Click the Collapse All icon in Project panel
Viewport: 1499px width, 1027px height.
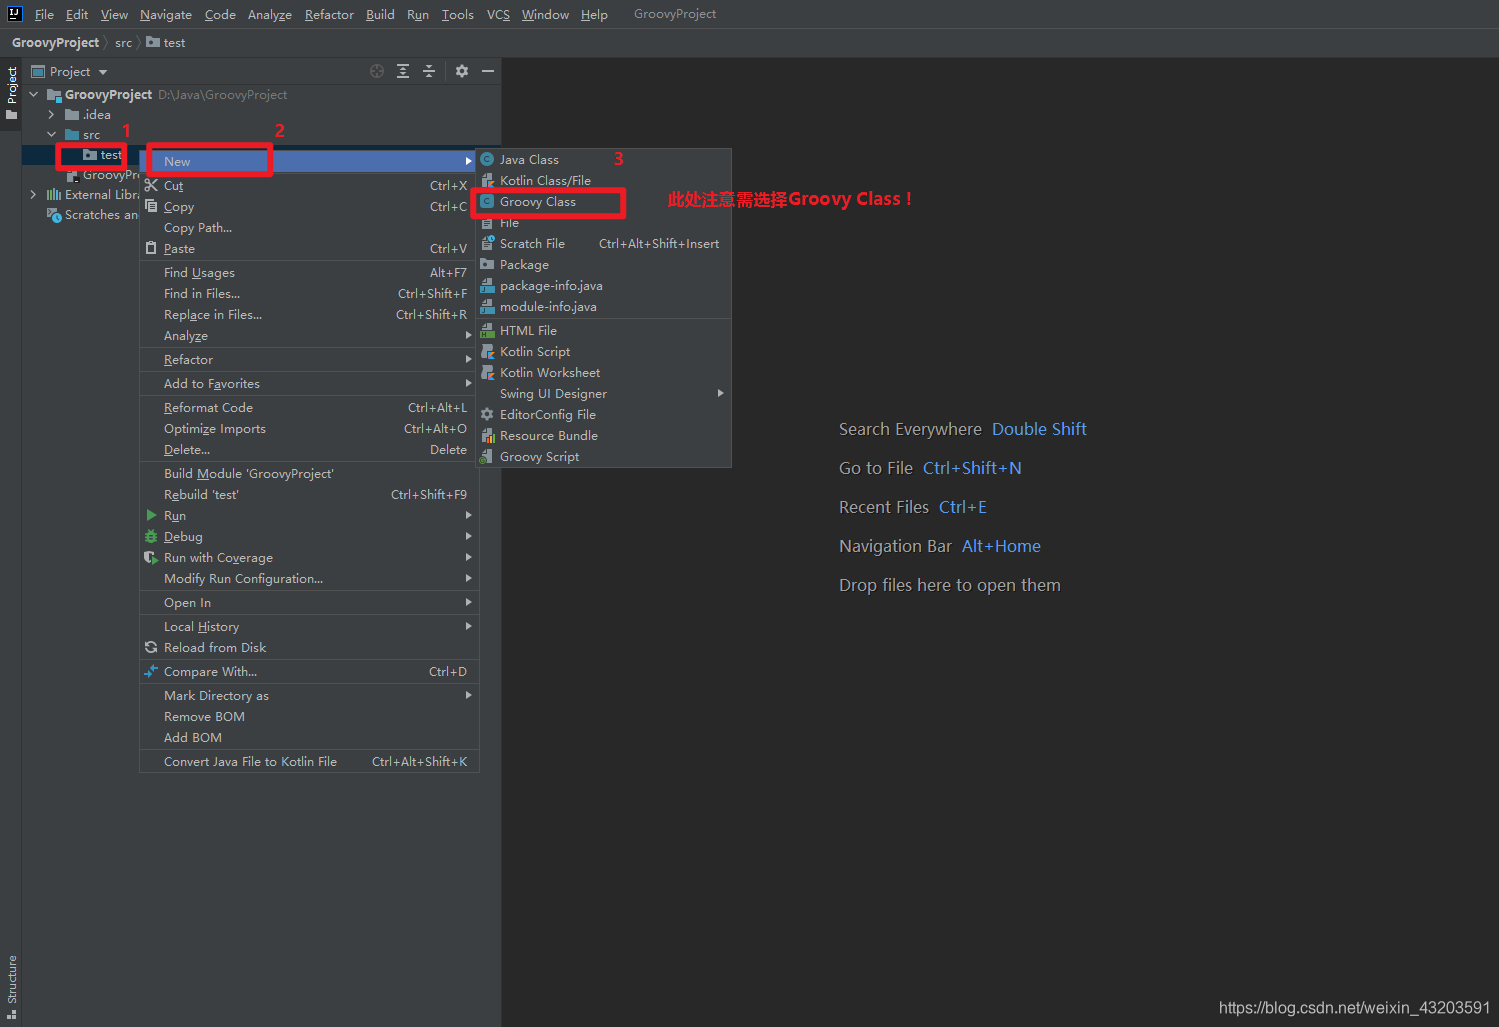[x=429, y=71]
